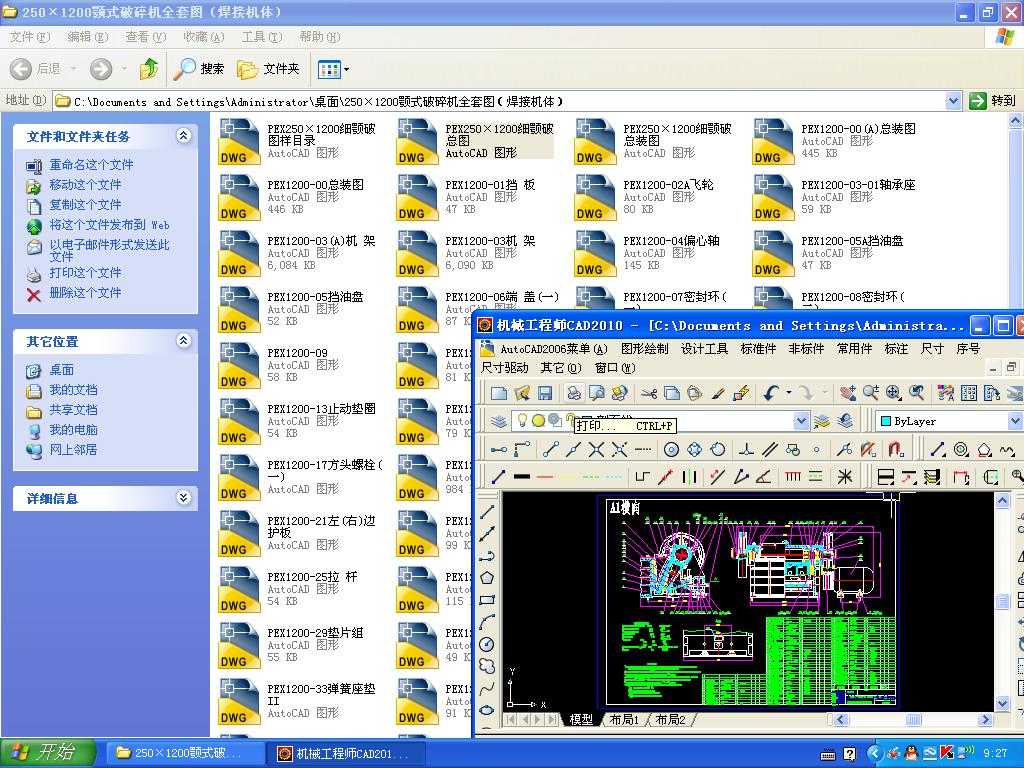Click the Snap to Center object snap icon
Image resolution: width=1024 pixels, height=768 pixels.
[x=671, y=449]
